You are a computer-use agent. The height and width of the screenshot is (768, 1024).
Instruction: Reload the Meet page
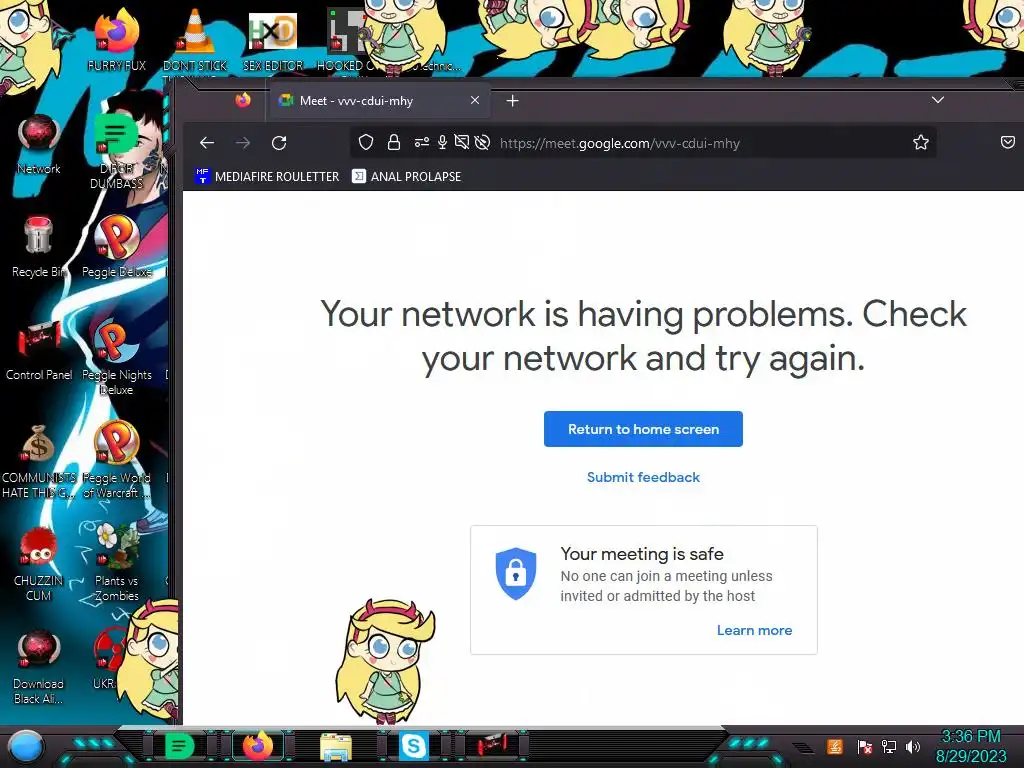(x=279, y=142)
